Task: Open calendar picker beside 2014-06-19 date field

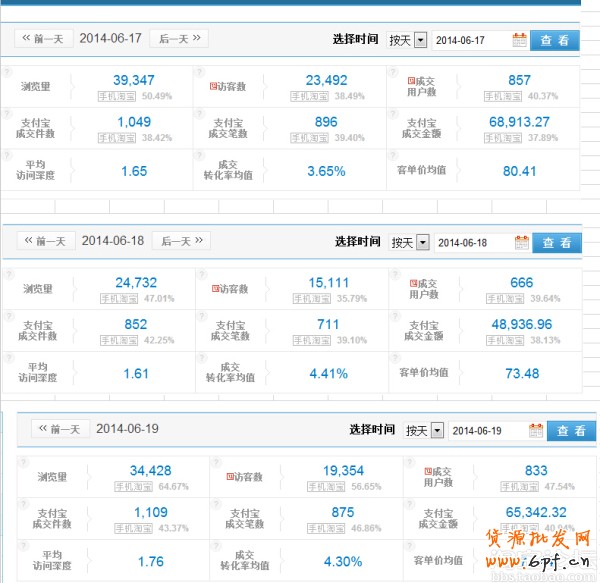Action: click(535, 430)
